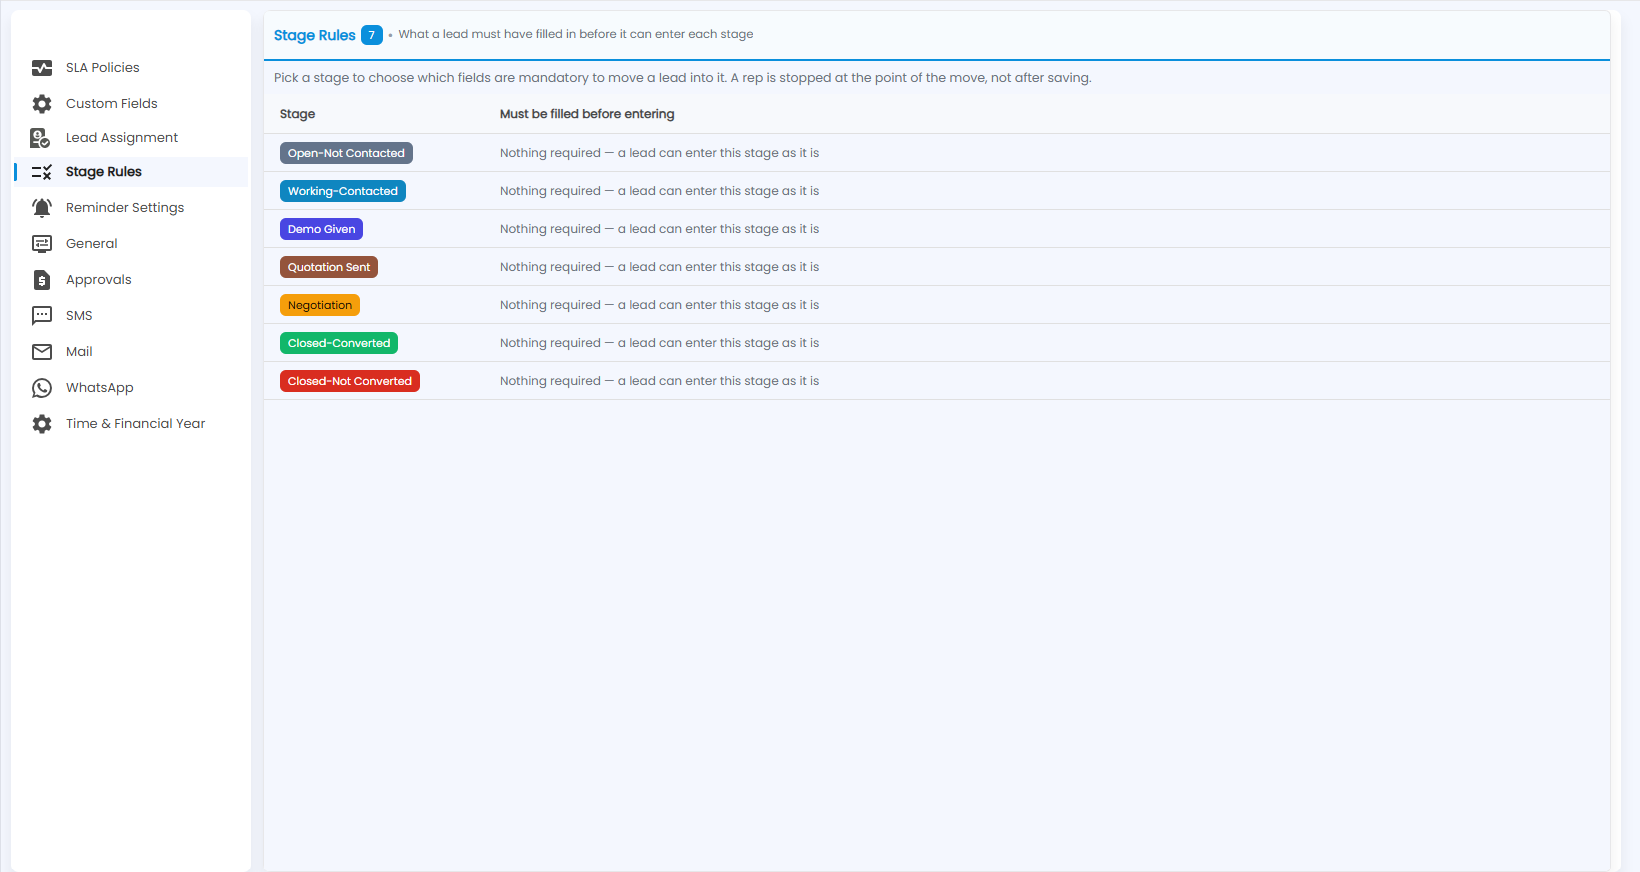Click the 'Pick a stage to choose' instruction text
The width and height of the screenshot is (1640, 872).
coord(683,78)
